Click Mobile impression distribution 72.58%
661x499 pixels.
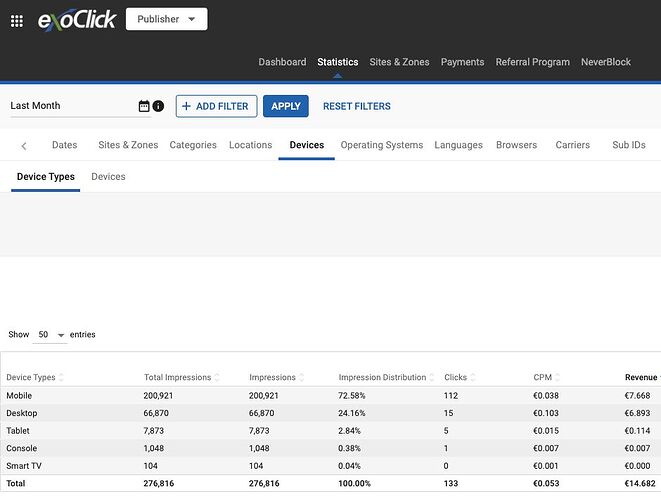point(352,396)
